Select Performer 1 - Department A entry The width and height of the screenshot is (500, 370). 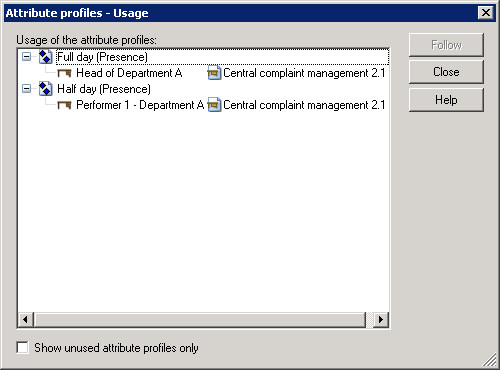click(140, 105)
